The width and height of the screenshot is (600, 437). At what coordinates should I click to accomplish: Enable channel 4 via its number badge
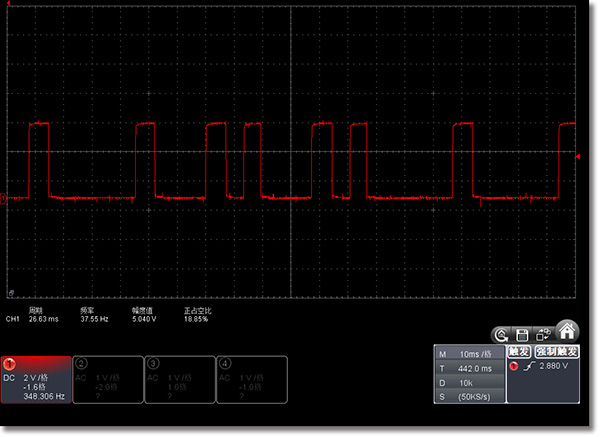coord(225,365)
